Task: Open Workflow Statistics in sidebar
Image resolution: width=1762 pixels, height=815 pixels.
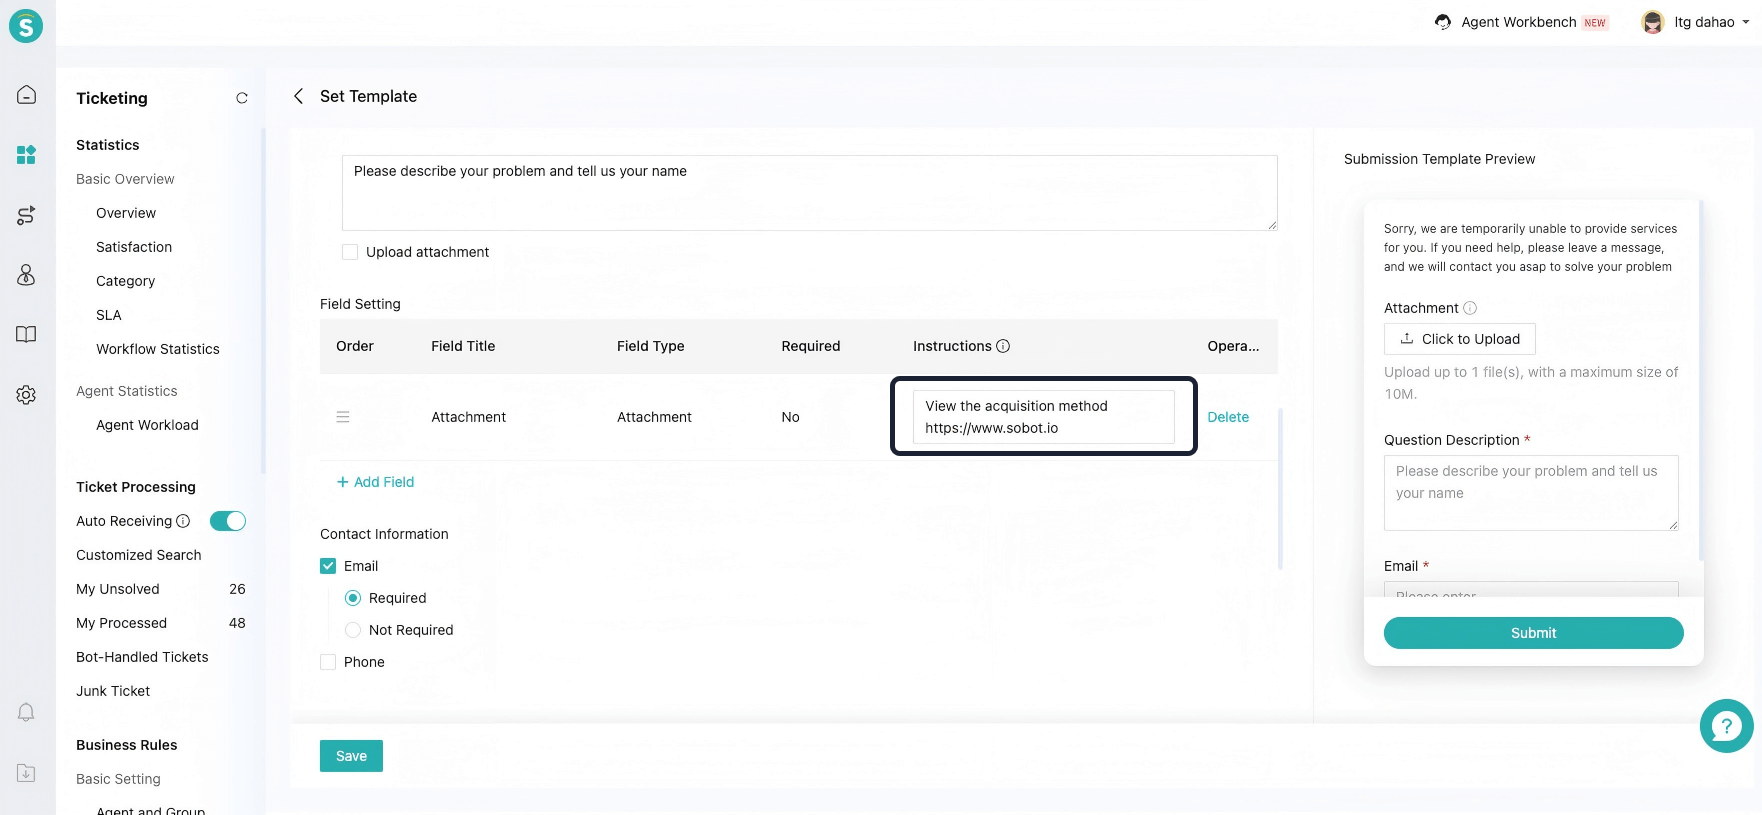Action: point(157,349)
